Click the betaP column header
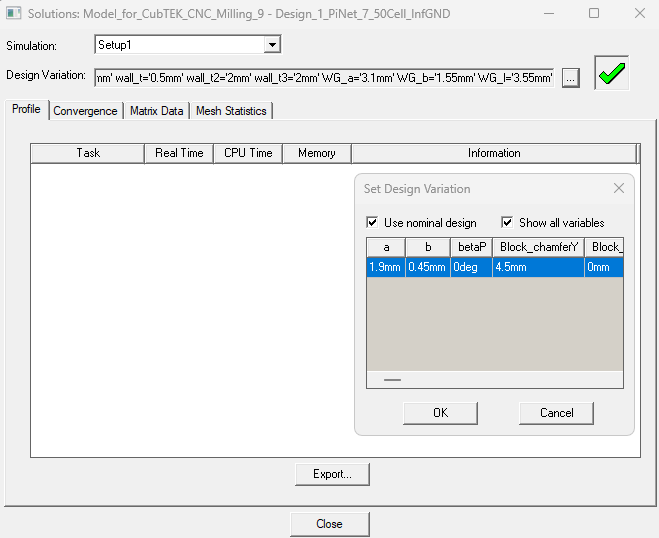Image resolution: width=659 pixels, height=538 pixels. [472, 248]
